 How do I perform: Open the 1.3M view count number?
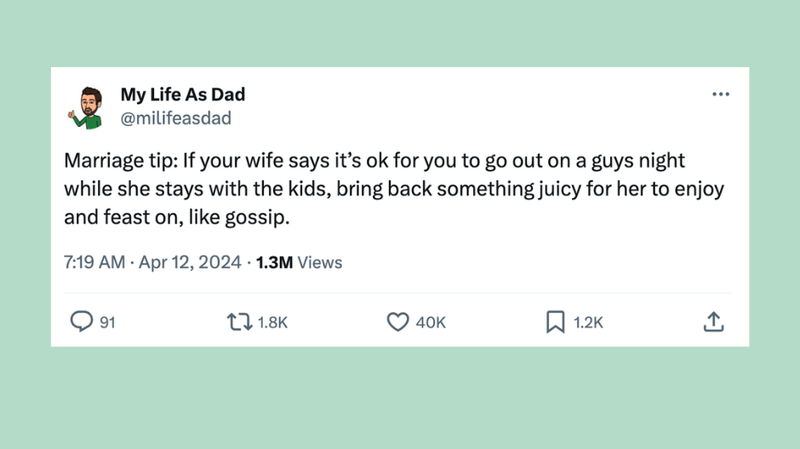(x=274, y=263)
